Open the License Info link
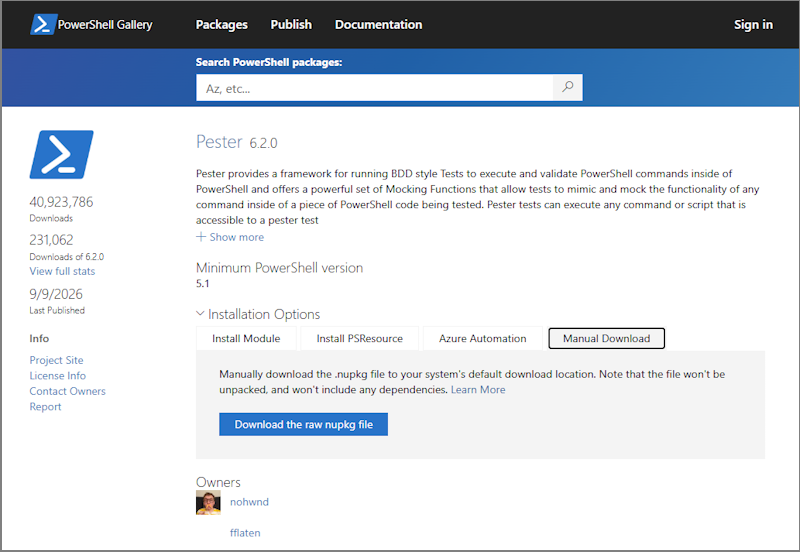The image size is (800, 552). [58, 375]
